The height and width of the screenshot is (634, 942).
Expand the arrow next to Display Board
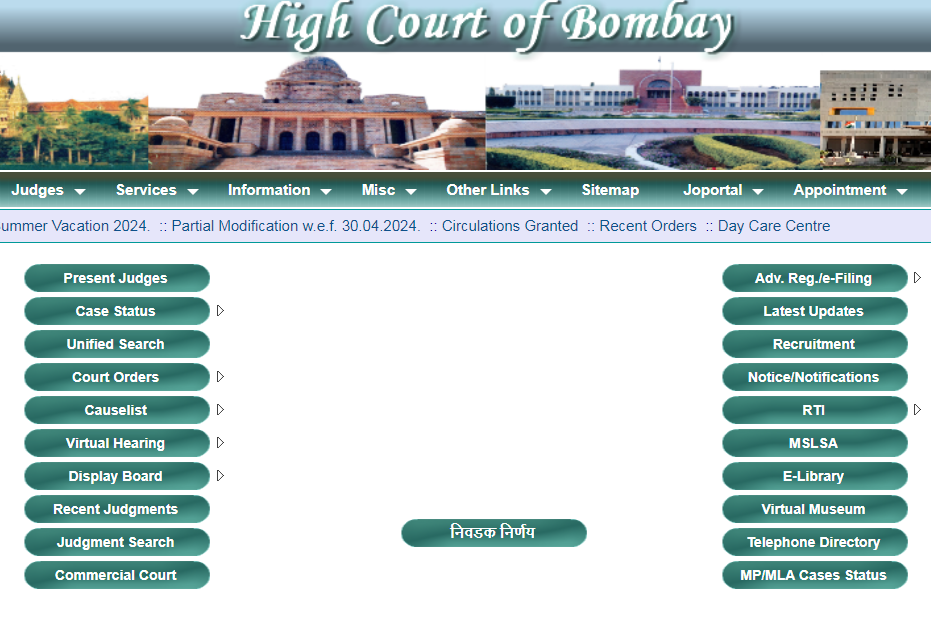220,476
